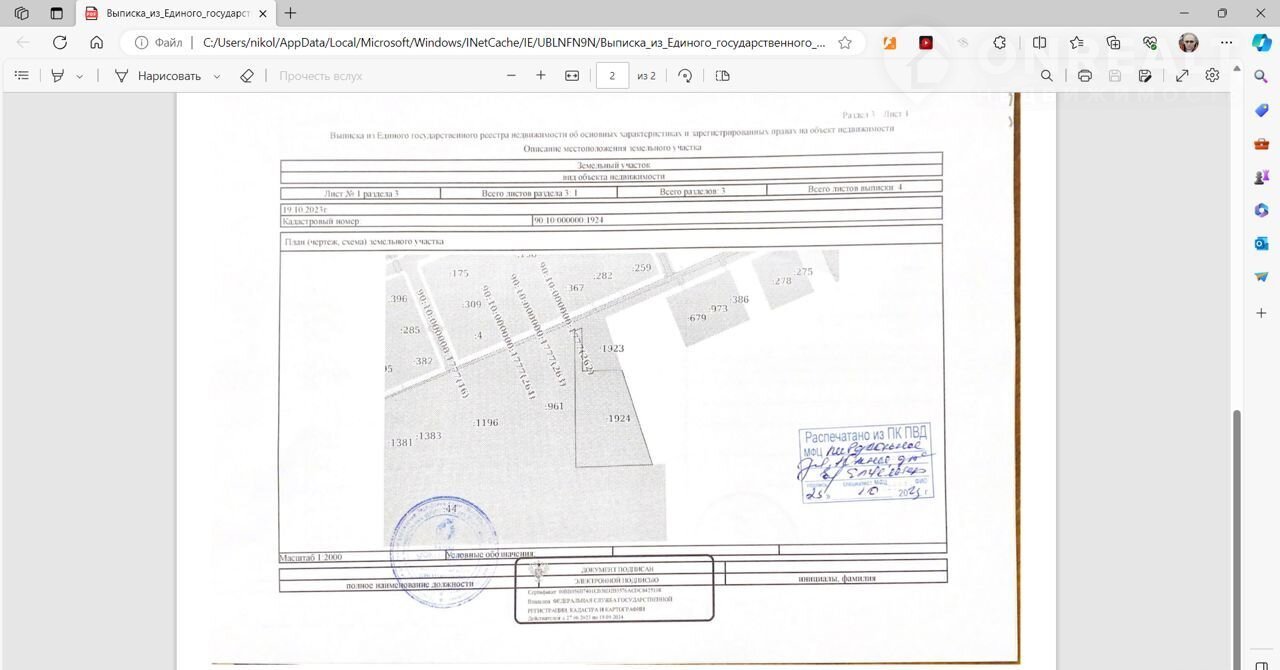Image resolution: width=1280 pixels, height=670 pixels.
Task: Zoom in with the plus button
Action: [x=541, y=76]
